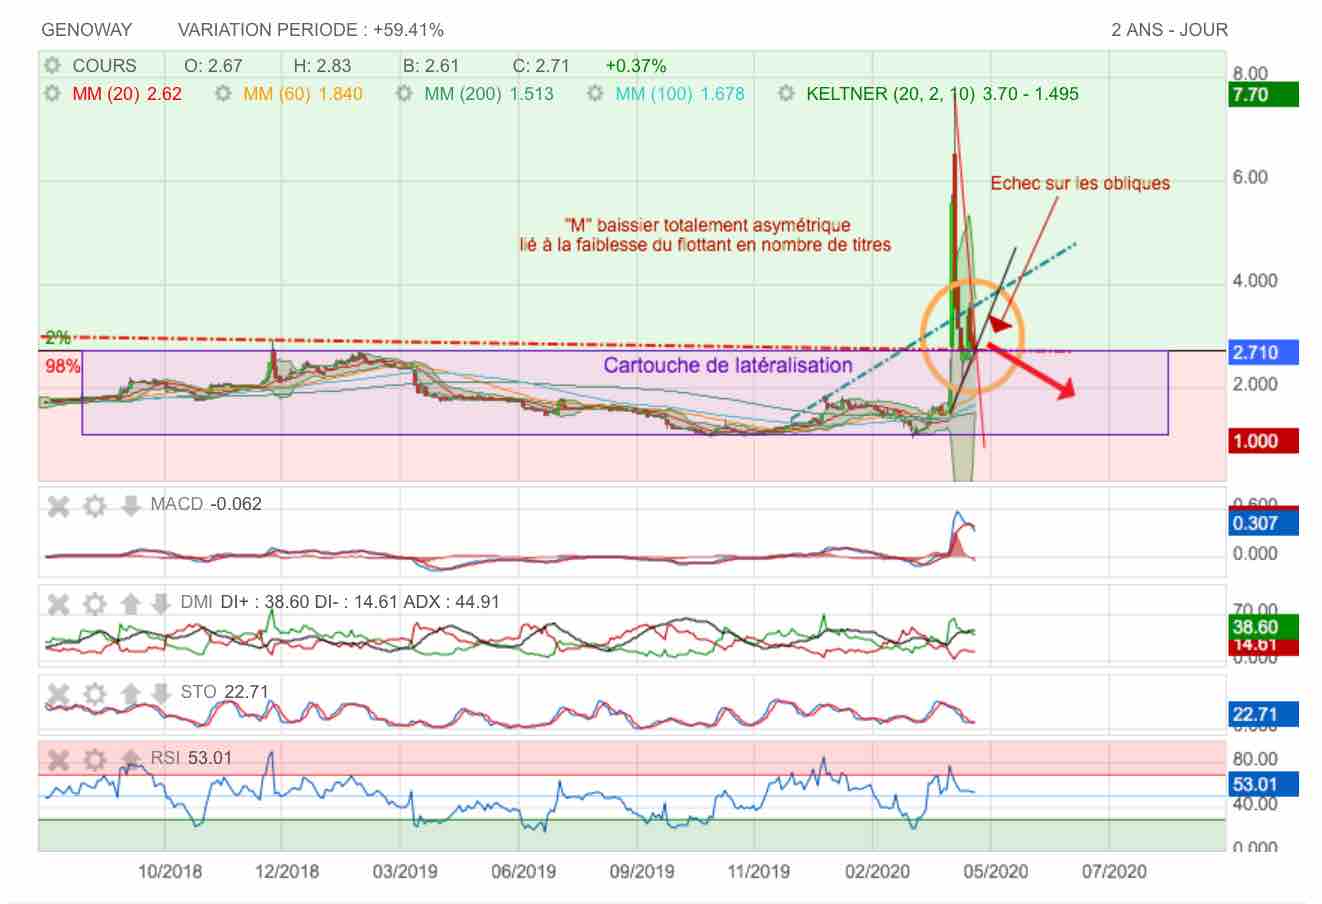
Task: Click the opening value O: 2.67
Action: 213,66
